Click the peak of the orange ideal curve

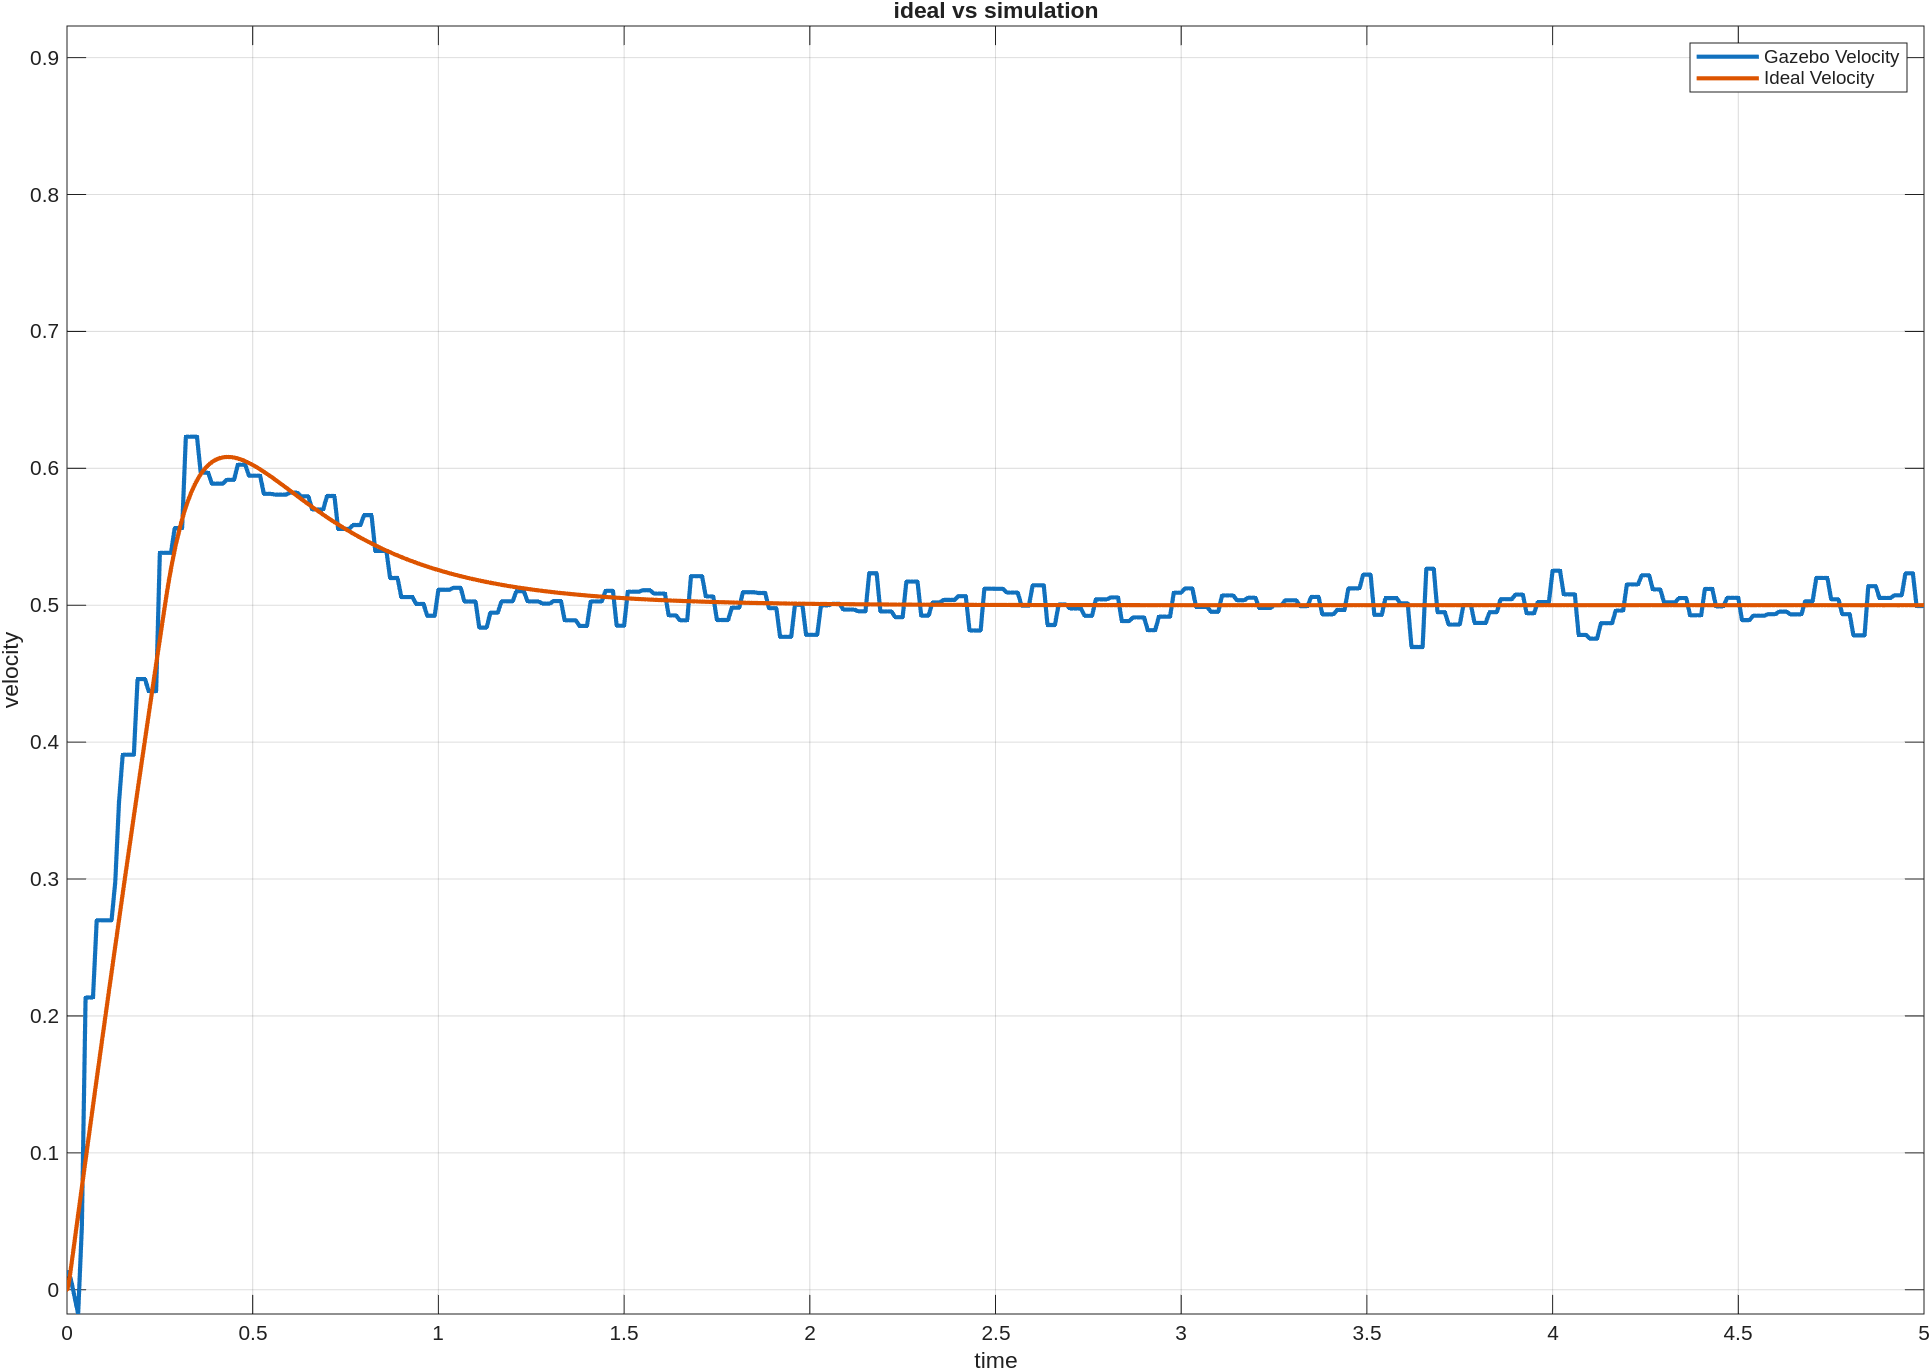pos(228,457)
